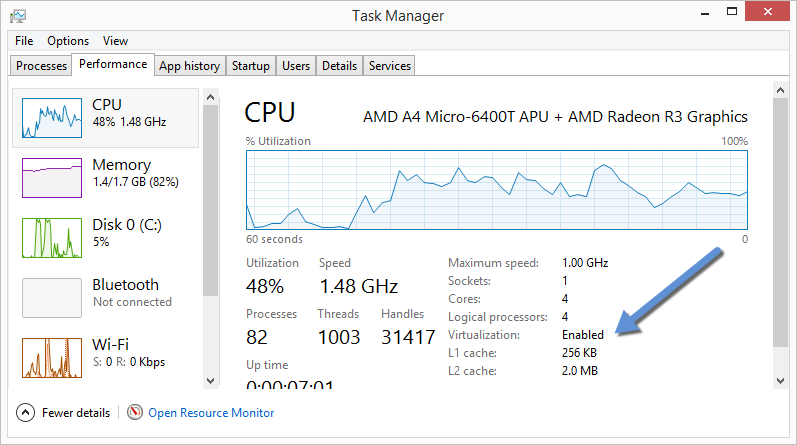Click the Resource Monitor icon
The width and height of the screenshot is (797, 445).
click(135, 412)
